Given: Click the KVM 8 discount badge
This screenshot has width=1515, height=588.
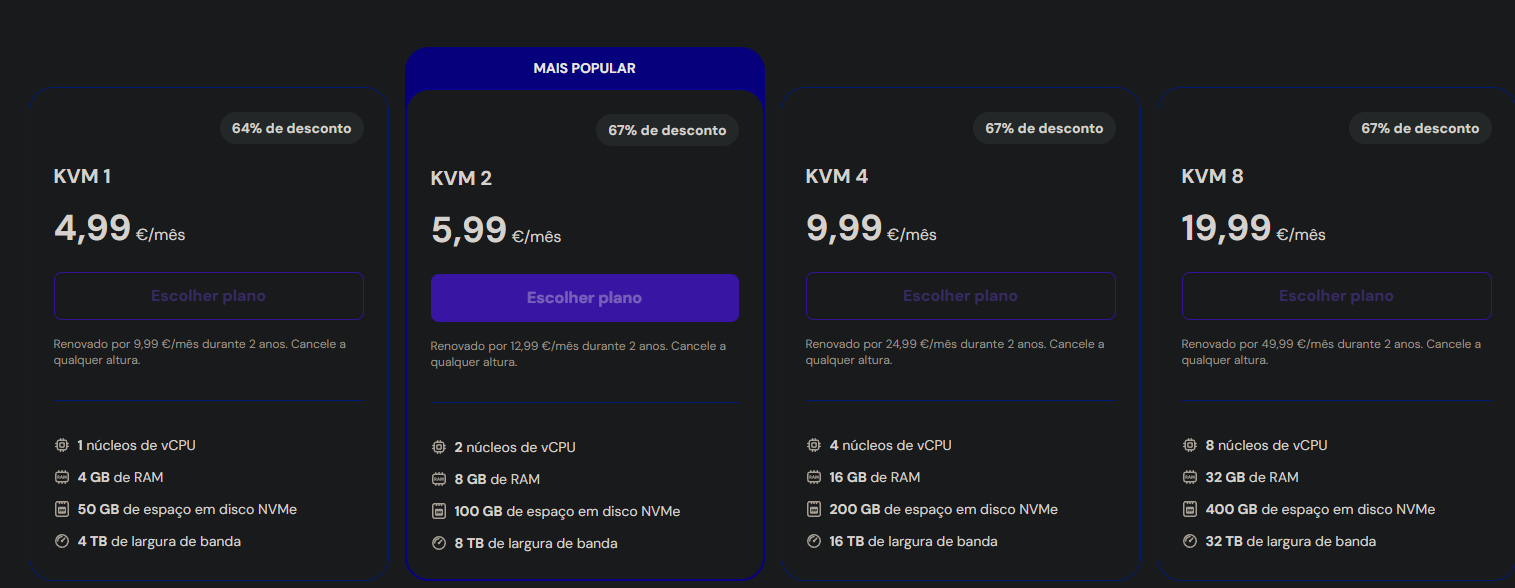Looking at the screenshot, I should pos(1419,128).
